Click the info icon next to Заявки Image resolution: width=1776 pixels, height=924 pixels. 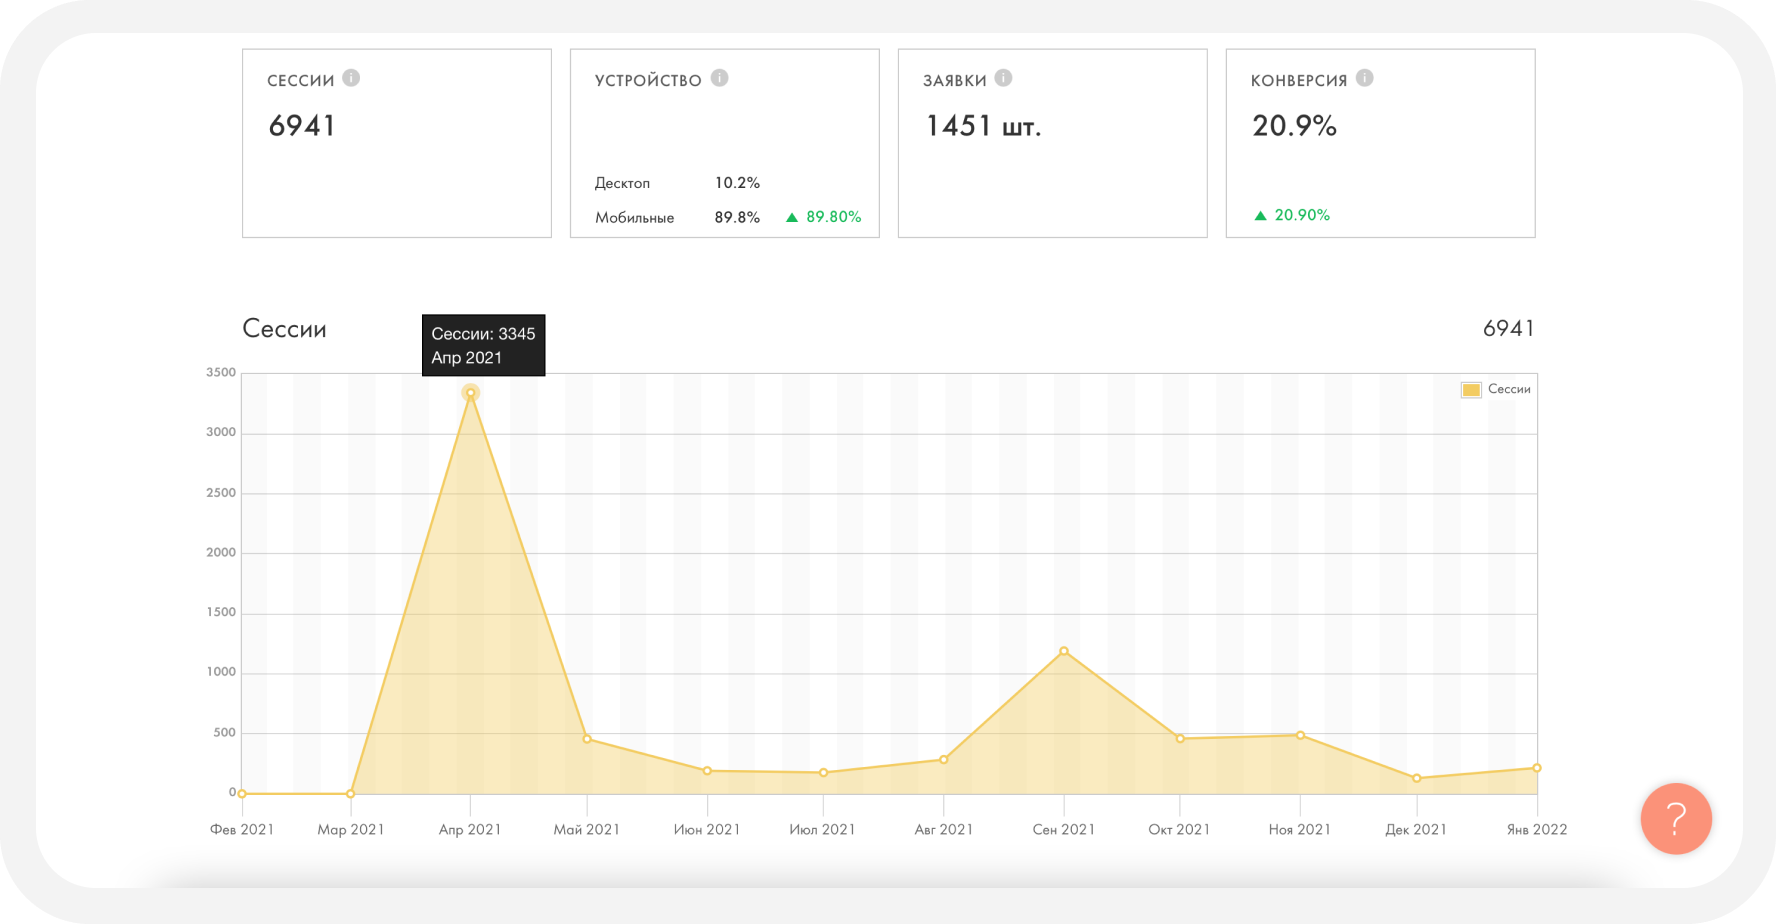(1004, 78)
